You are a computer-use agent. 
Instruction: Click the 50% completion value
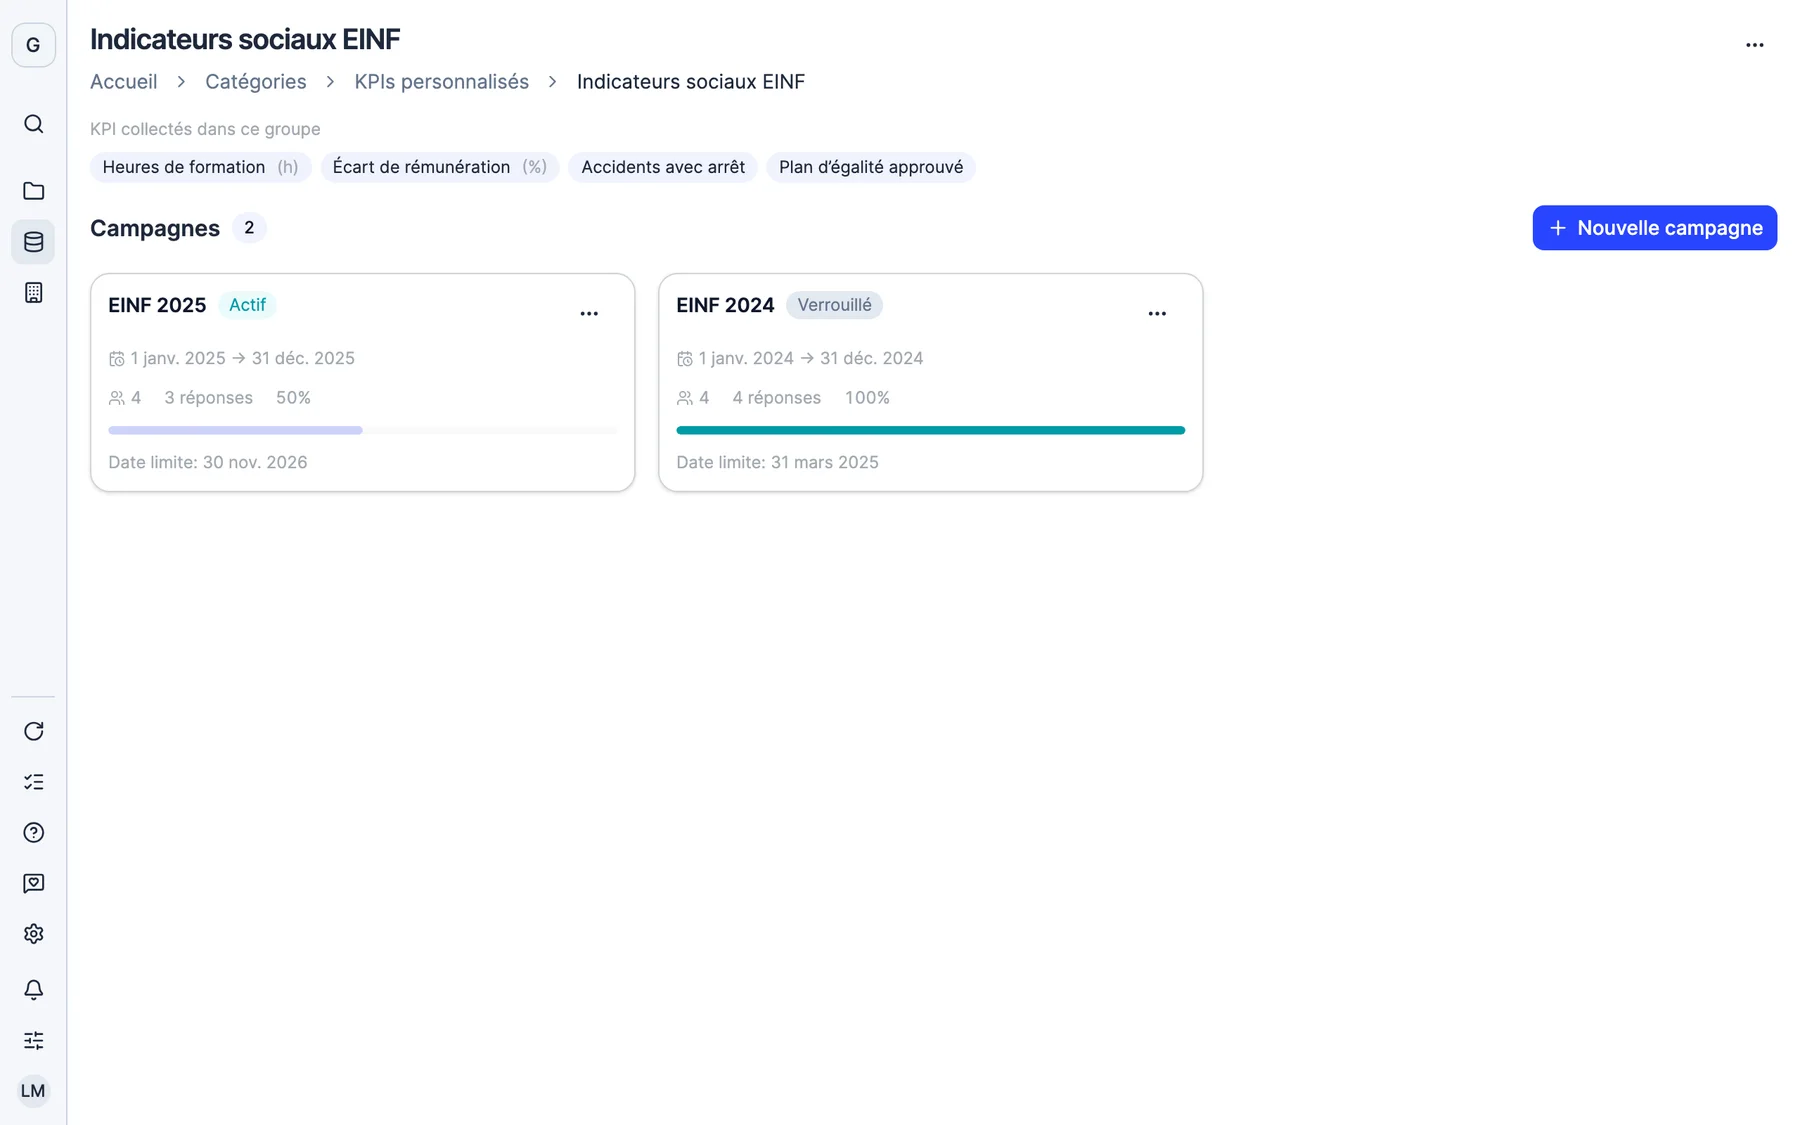(x=293, y=398)
